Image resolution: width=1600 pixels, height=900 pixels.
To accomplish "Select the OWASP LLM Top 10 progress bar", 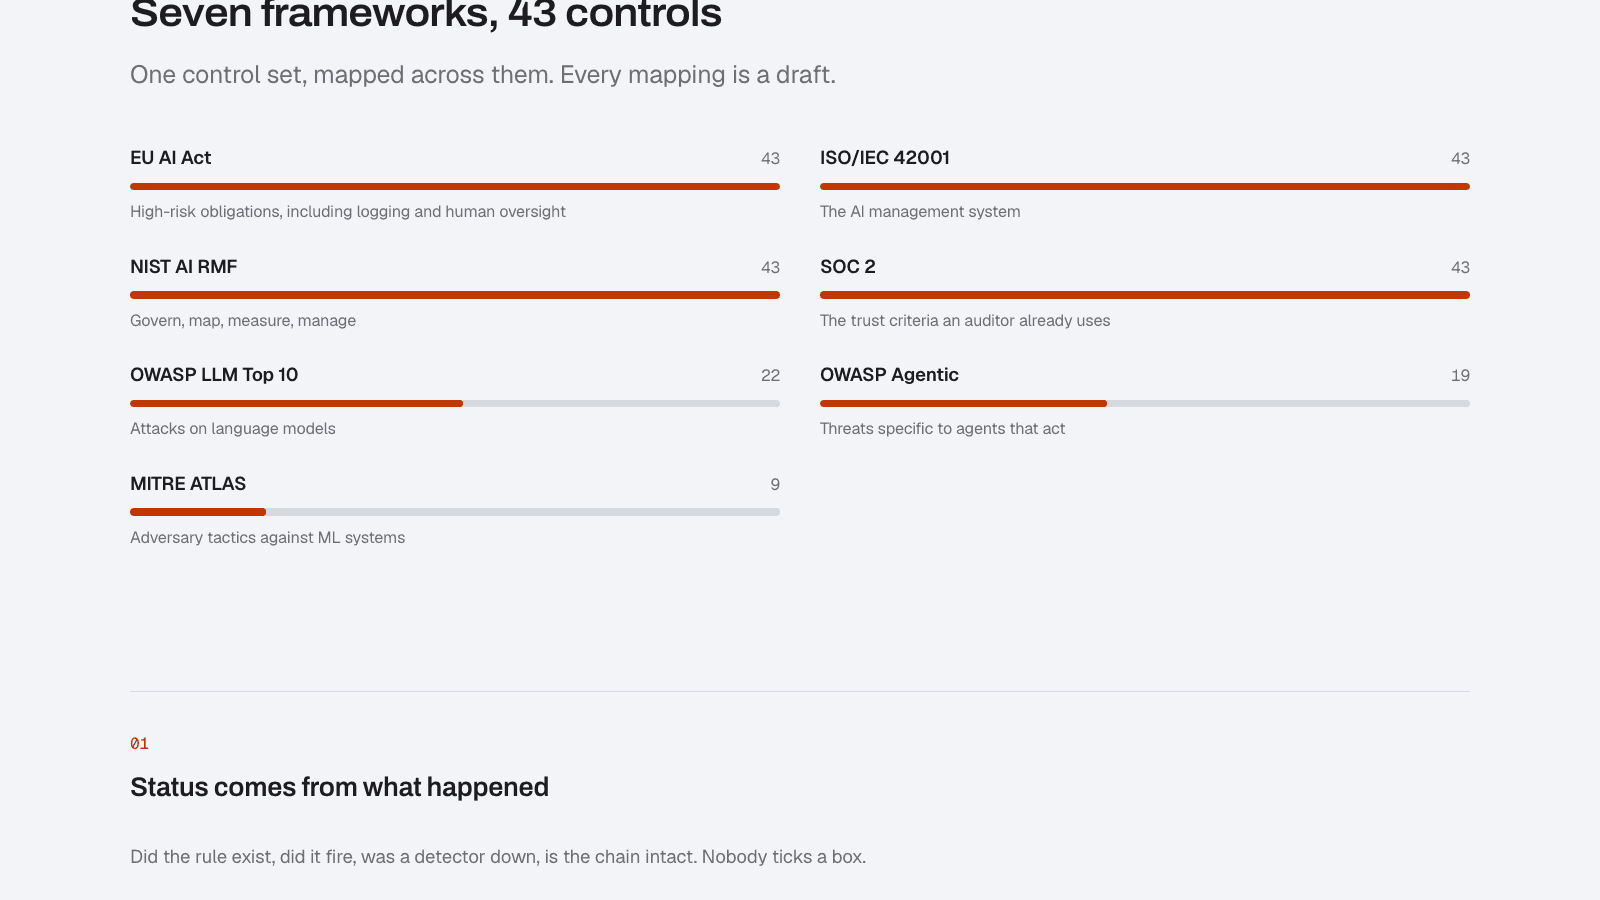I will pos(455,403).
